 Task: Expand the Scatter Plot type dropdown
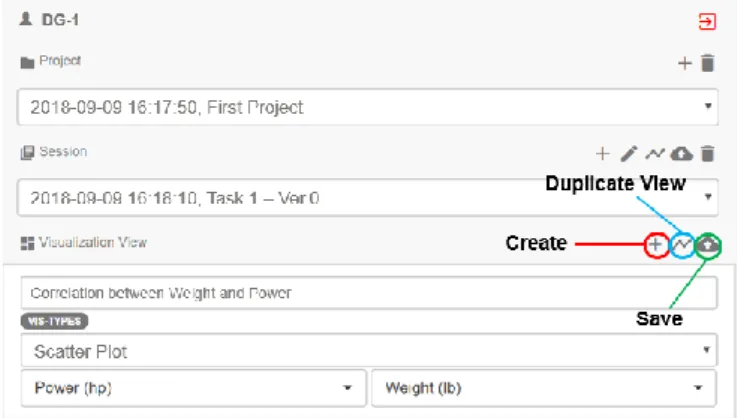(x=369, y=351)
